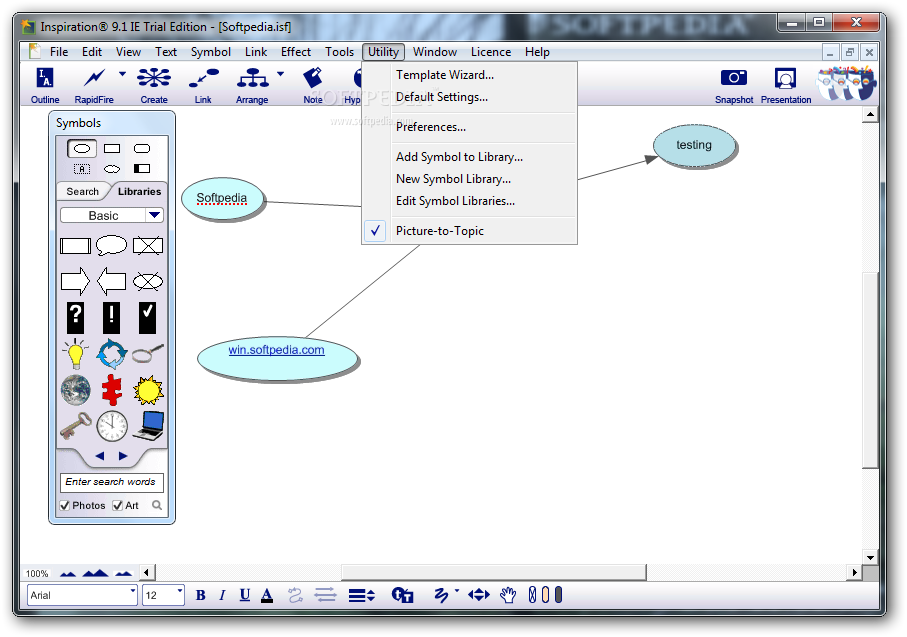Toggle Picture-to-Topic menu option
Image resolution: width=907 pixels, height=637 pixels.
tap(469, 231)
